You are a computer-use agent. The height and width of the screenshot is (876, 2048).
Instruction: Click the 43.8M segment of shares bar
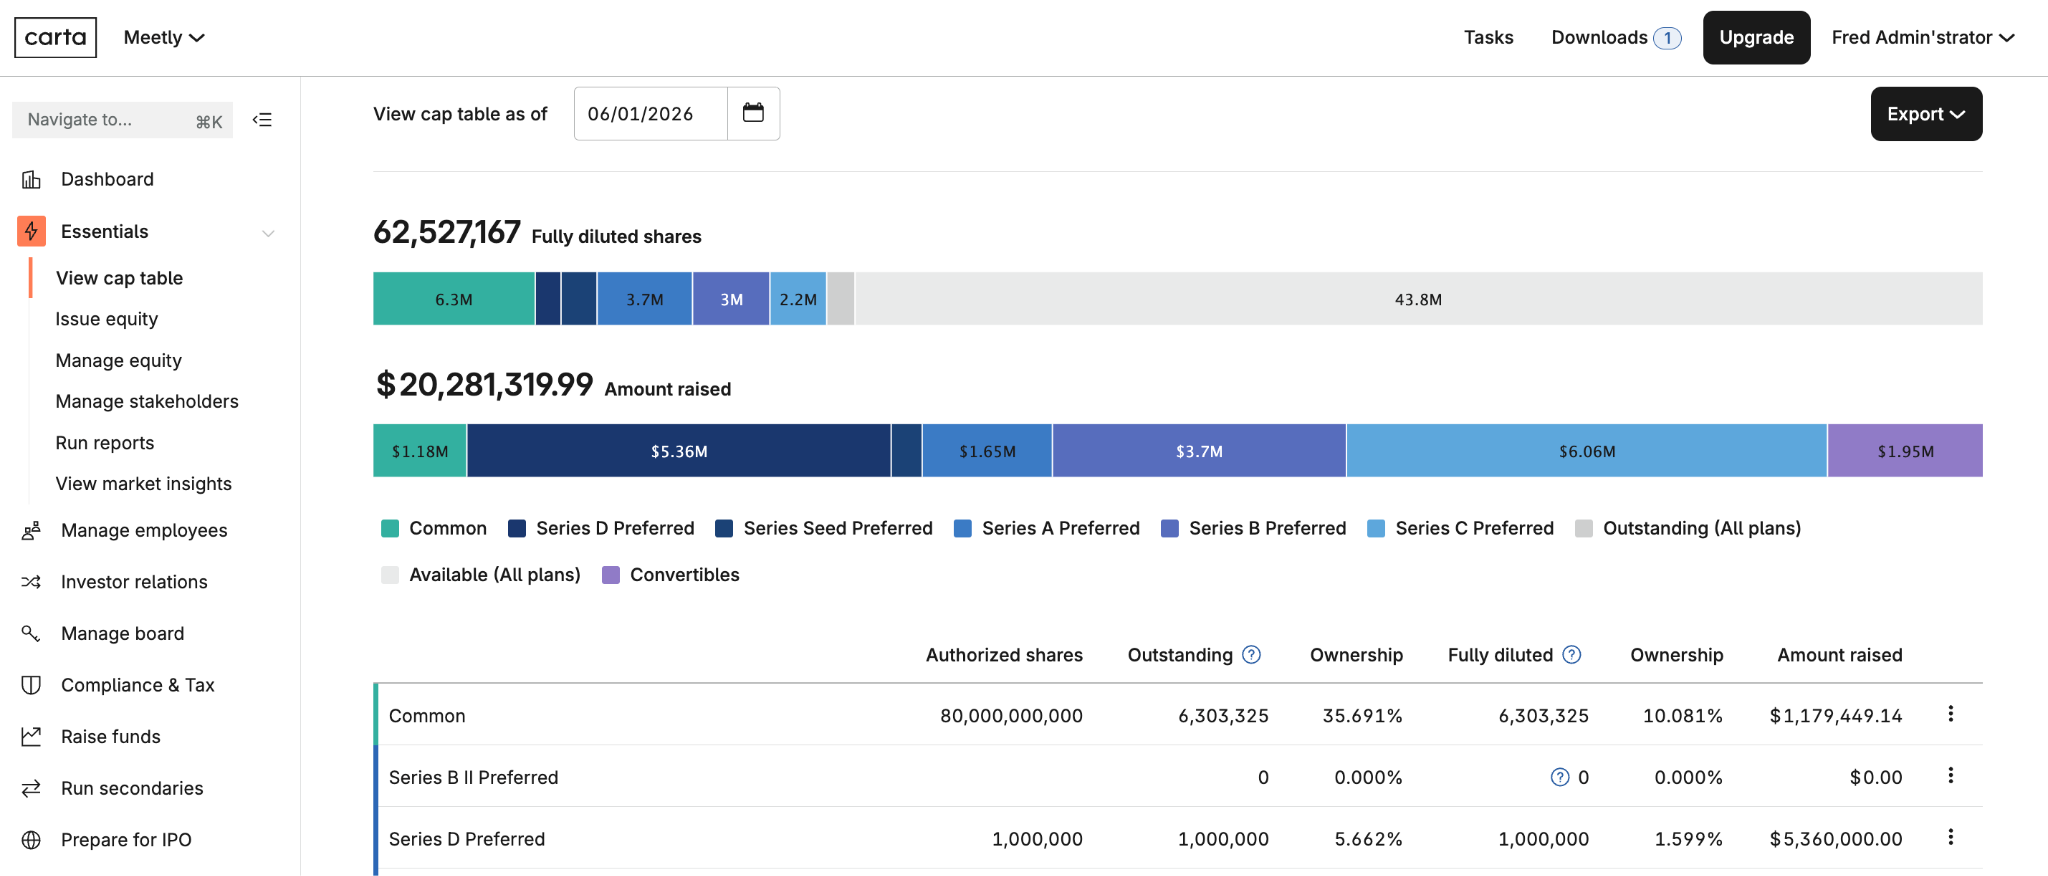pos(1418,299)
